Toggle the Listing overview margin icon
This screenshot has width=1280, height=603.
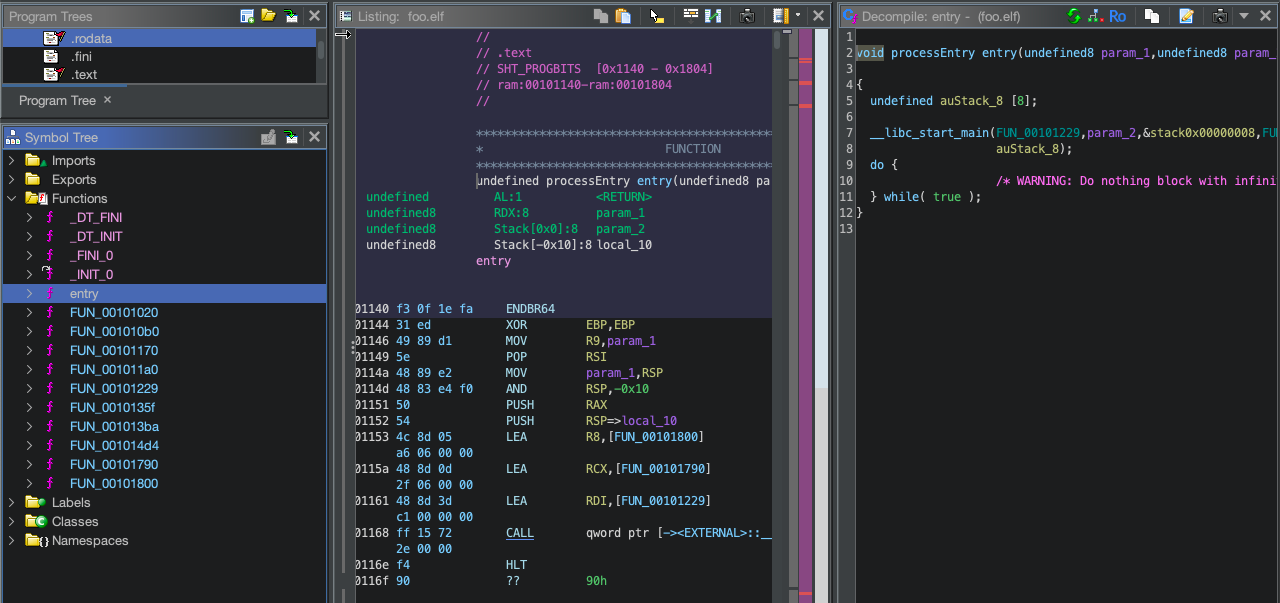point(780,16)
